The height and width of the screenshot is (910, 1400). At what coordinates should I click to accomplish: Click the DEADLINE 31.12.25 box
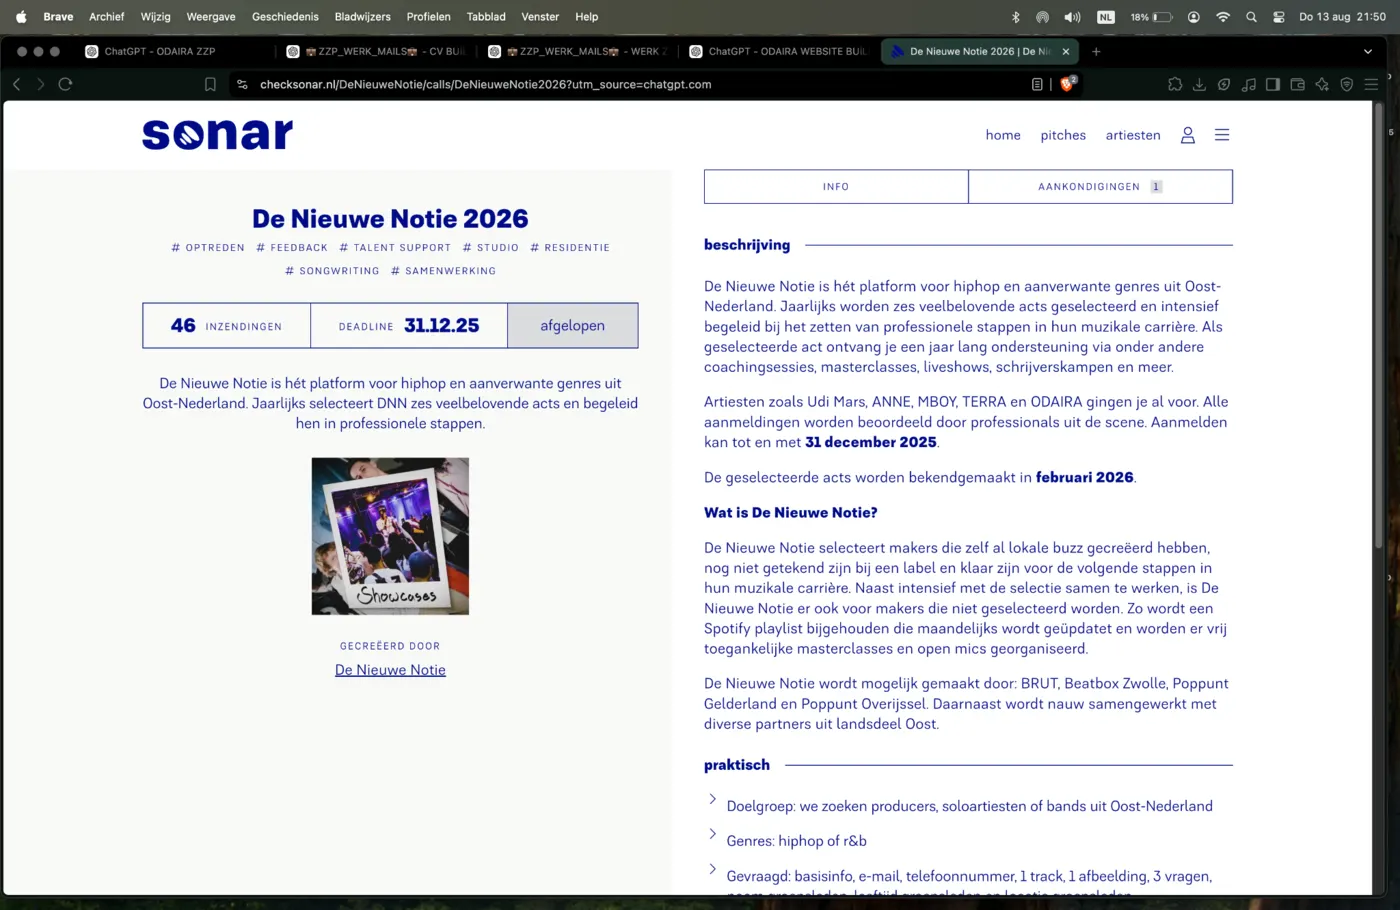(x=409, y=326)
